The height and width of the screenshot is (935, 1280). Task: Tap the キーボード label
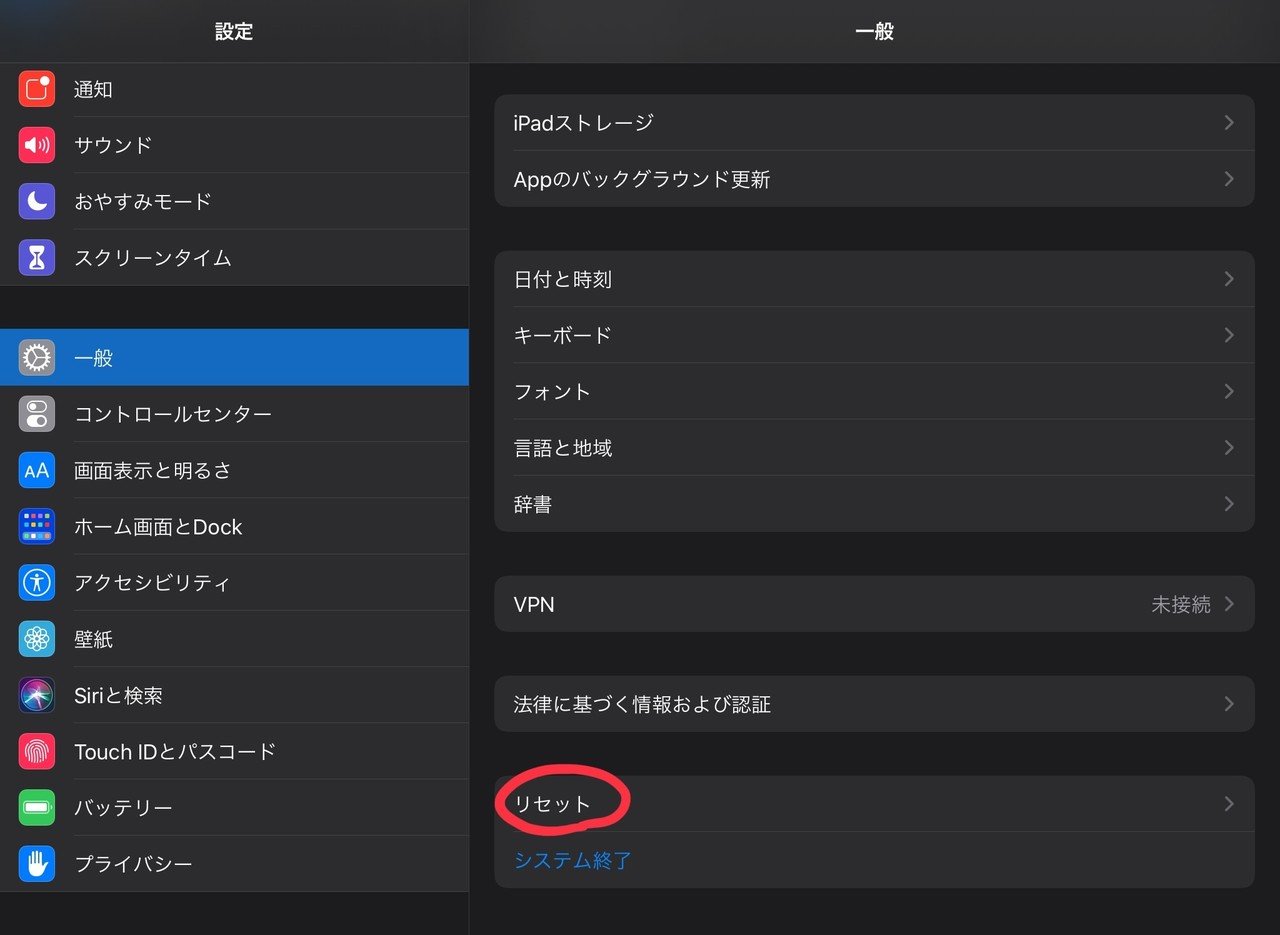[x=563, y=336]
